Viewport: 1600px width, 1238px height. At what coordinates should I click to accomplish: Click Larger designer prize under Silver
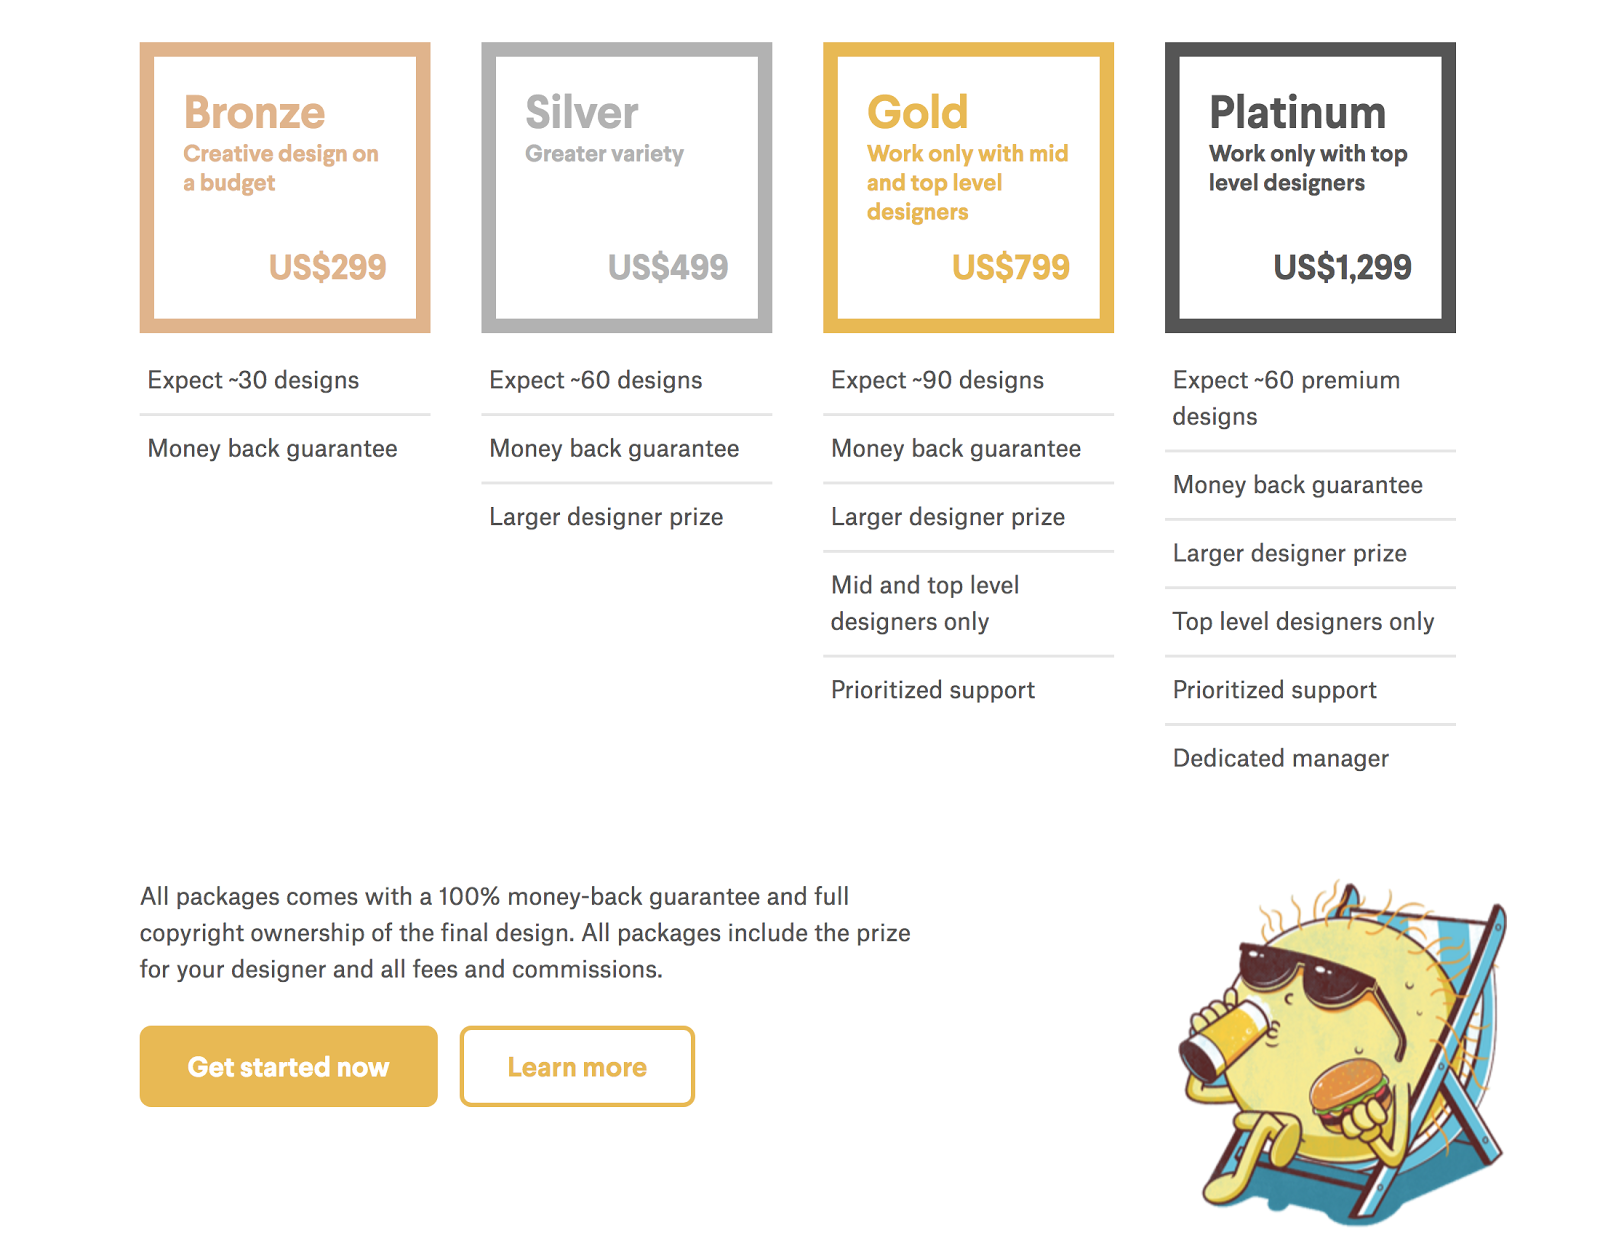pos(606,517)
